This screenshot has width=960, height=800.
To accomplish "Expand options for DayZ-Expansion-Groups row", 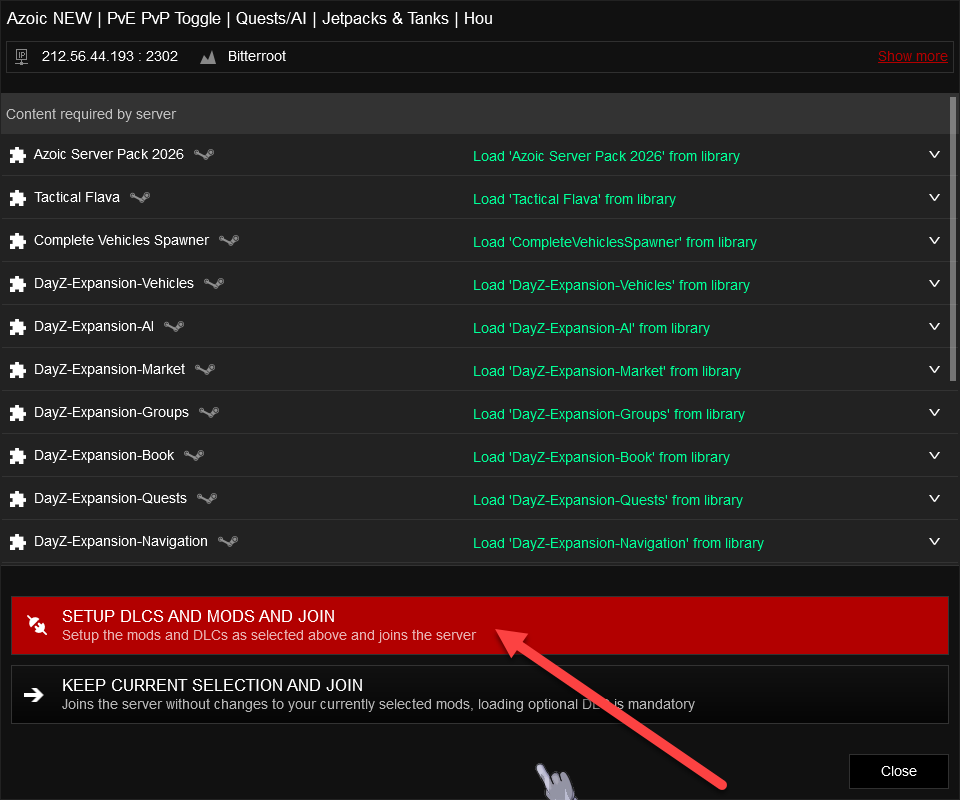I will pos(934,413).
